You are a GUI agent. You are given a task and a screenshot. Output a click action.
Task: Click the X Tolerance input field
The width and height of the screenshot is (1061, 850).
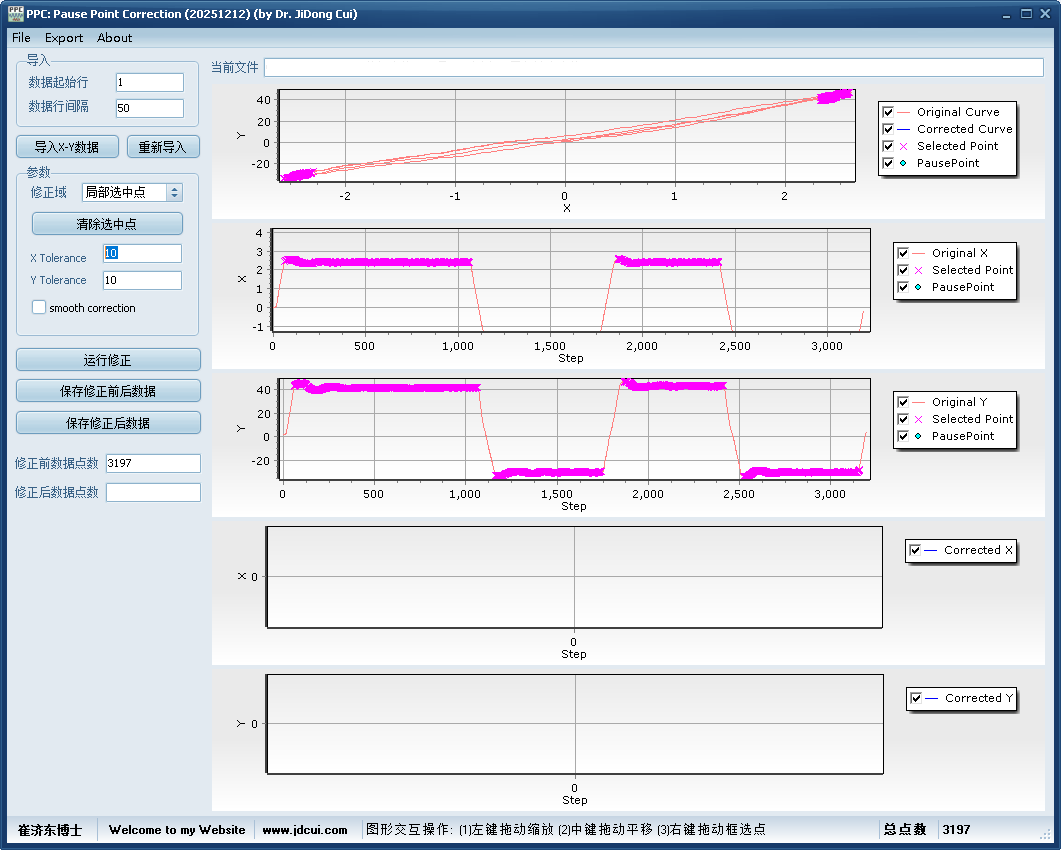point(142,254)
